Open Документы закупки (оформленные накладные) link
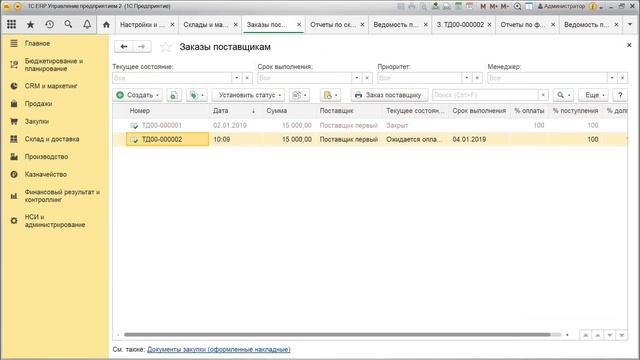Screen dimensions: 640x360 218,349
